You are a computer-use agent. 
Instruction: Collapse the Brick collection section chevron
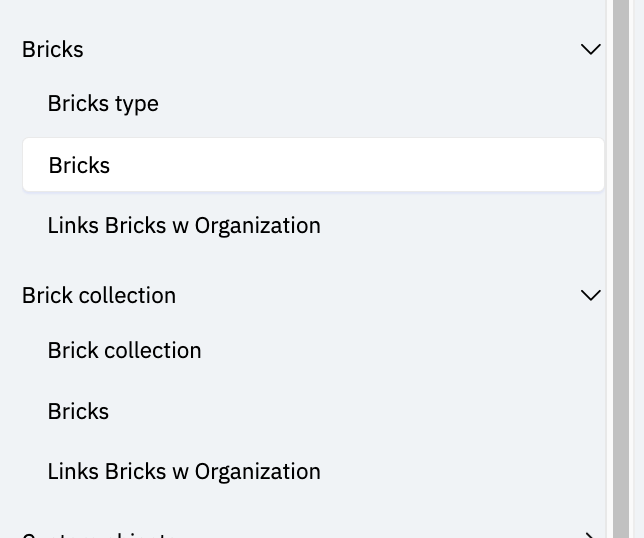coord(591,295)
